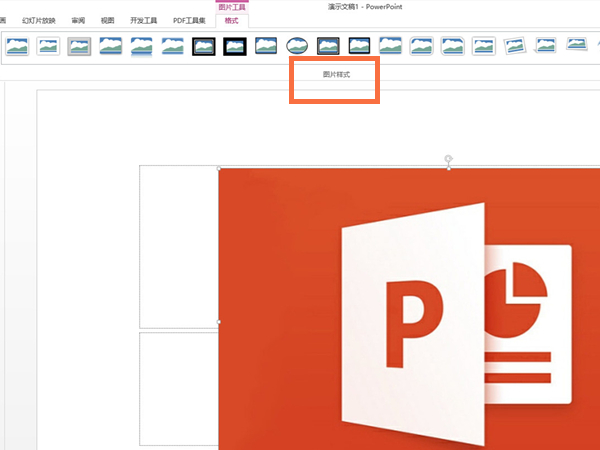Switch to the 审阅 tab

[x=78, y=20]
